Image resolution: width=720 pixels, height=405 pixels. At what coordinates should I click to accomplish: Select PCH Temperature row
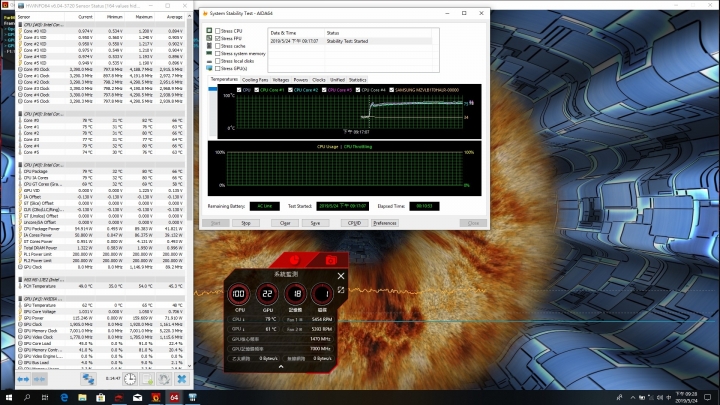[x=101, y=286]
